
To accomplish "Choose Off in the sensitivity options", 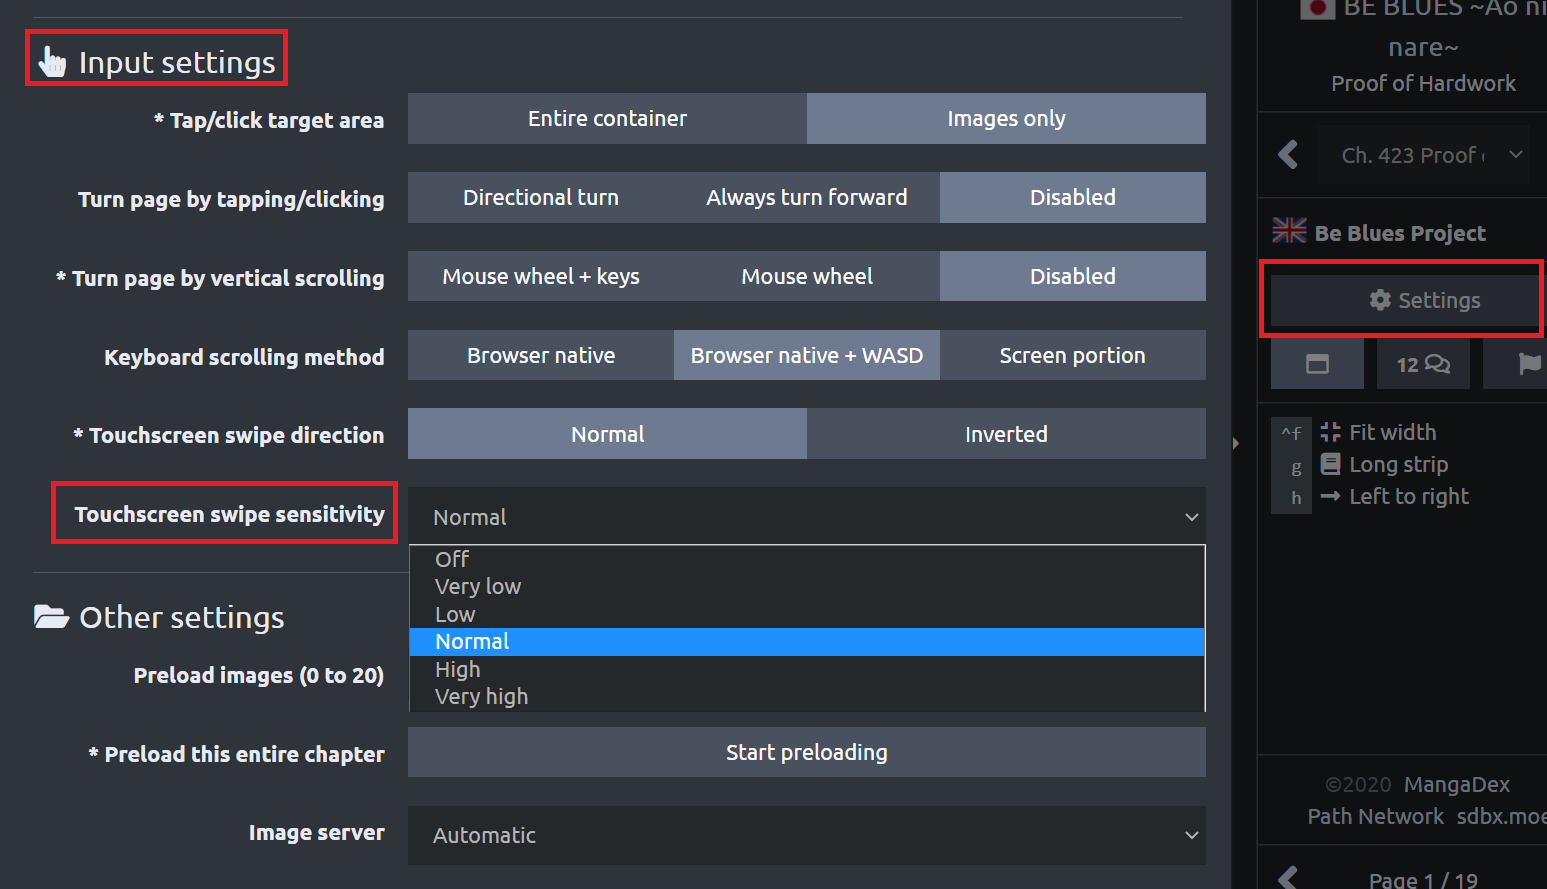I will pos(452,559).
